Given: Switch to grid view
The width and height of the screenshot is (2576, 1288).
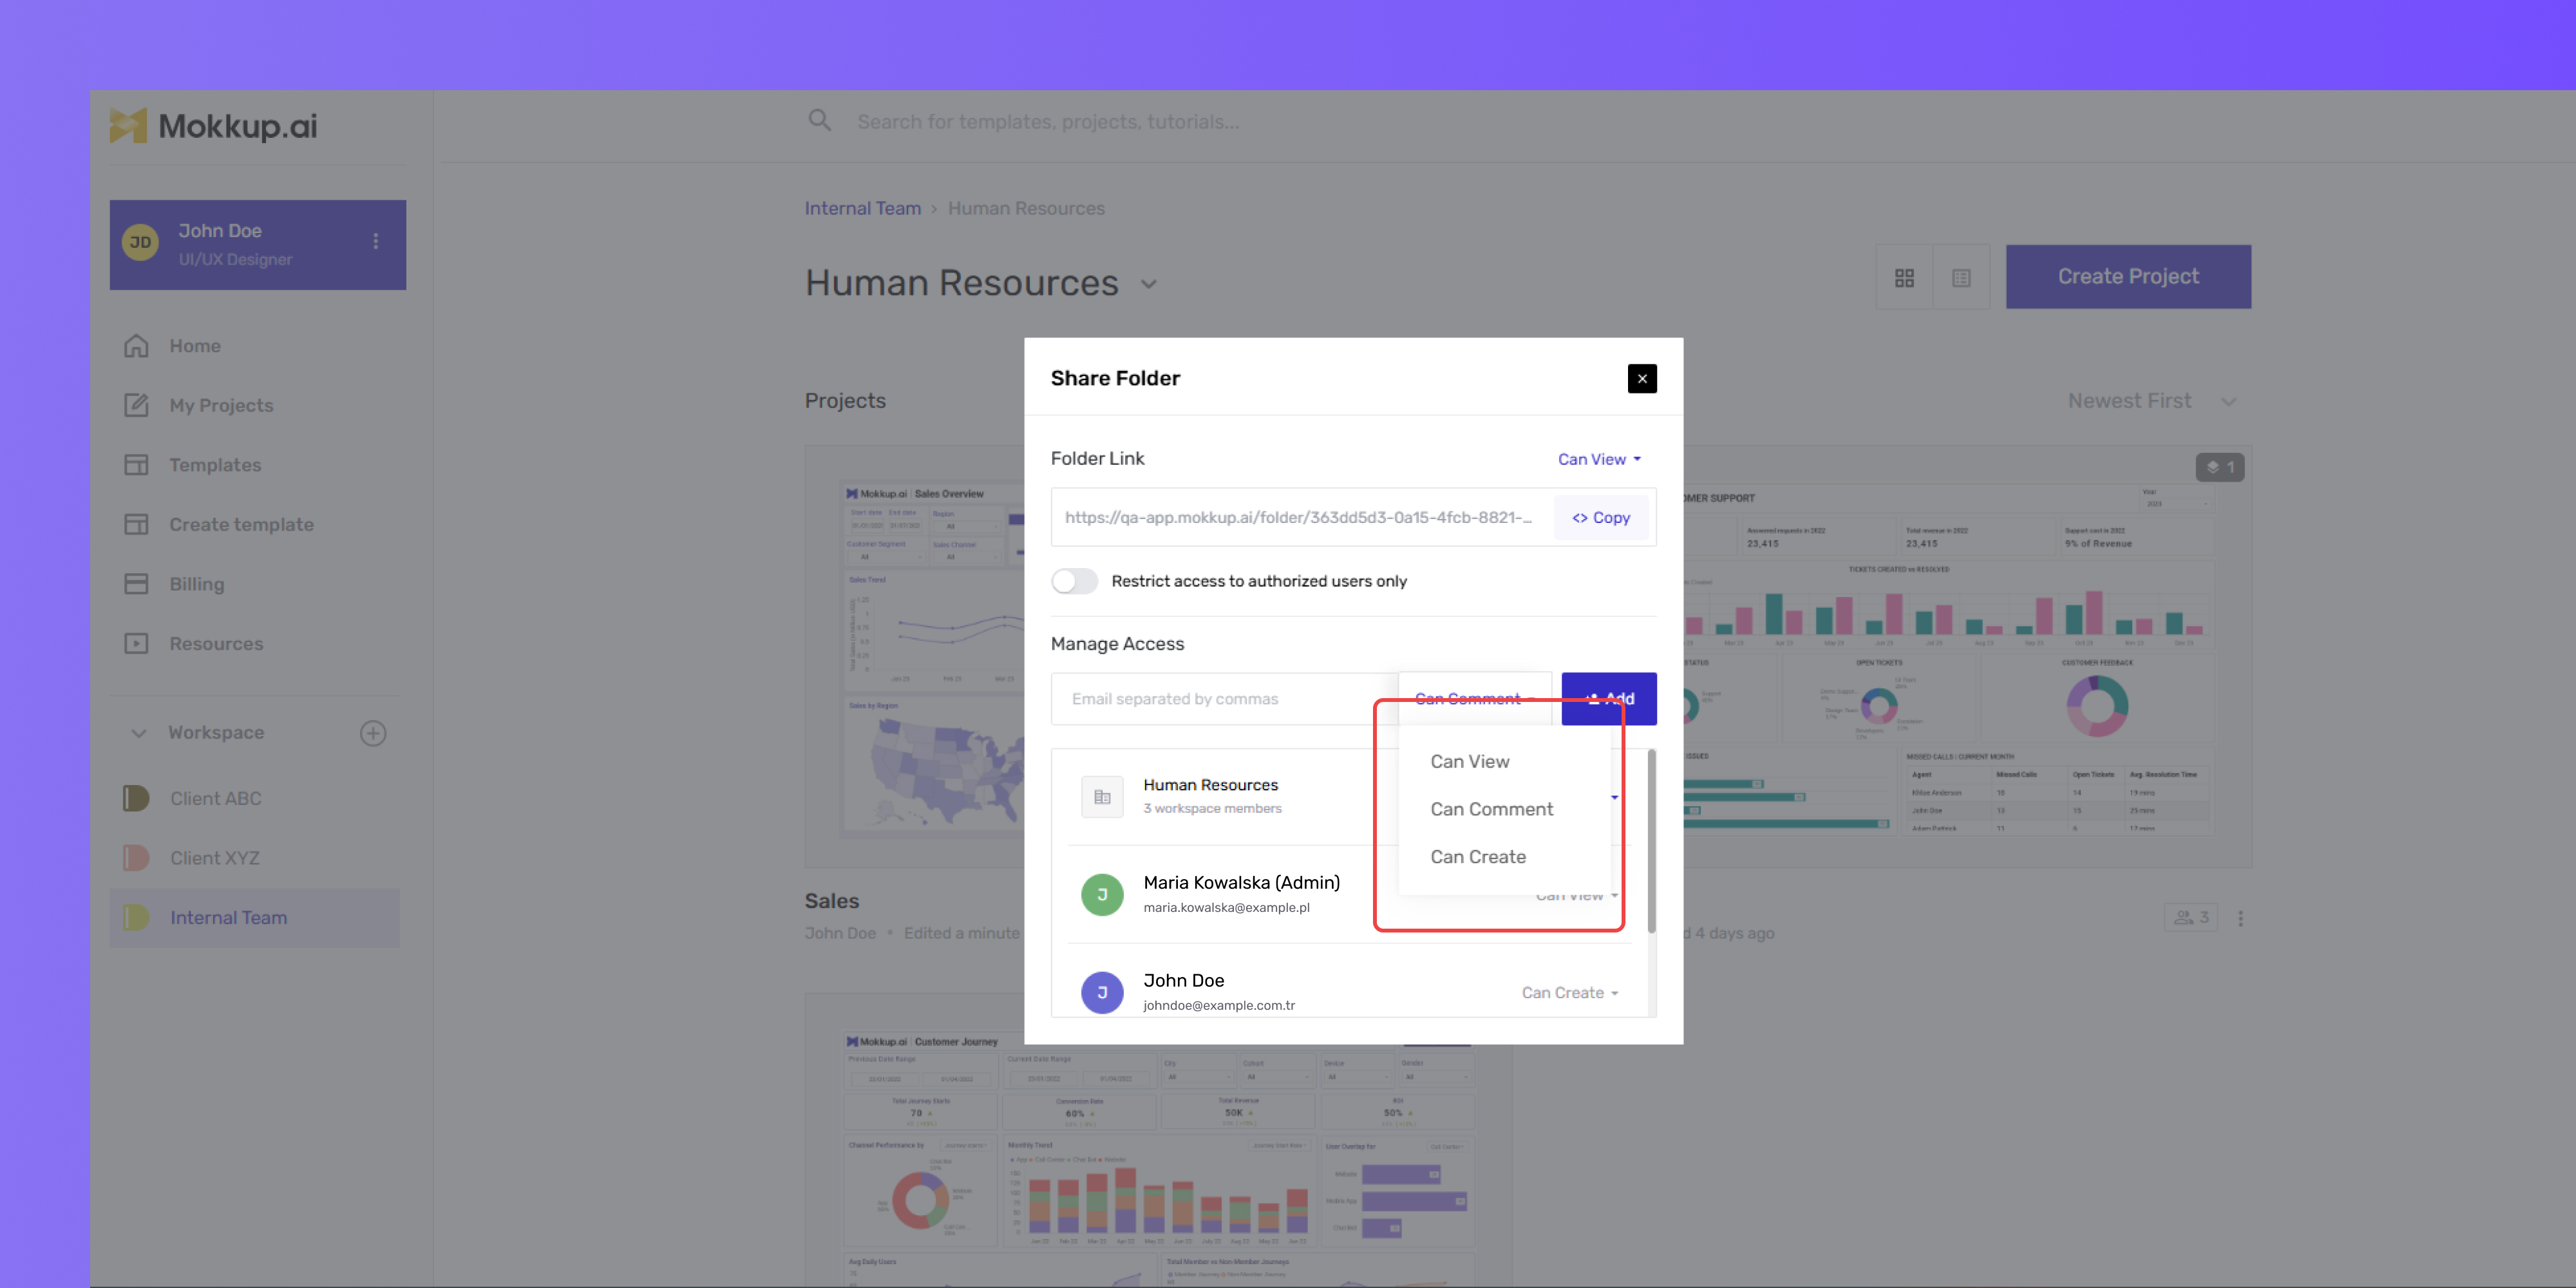Looking at the screenshot, I should [x=1904, y=277].
